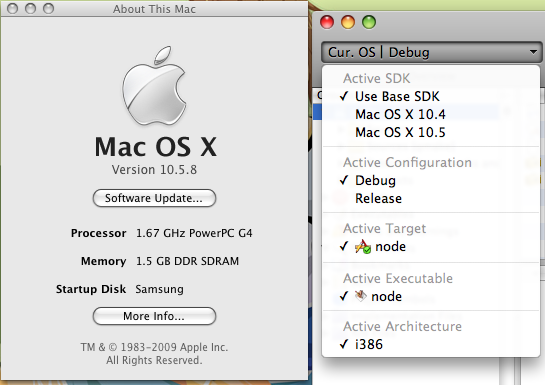Select Use Base SDK option
Screen dimensions: 545x385
(431, 96)
